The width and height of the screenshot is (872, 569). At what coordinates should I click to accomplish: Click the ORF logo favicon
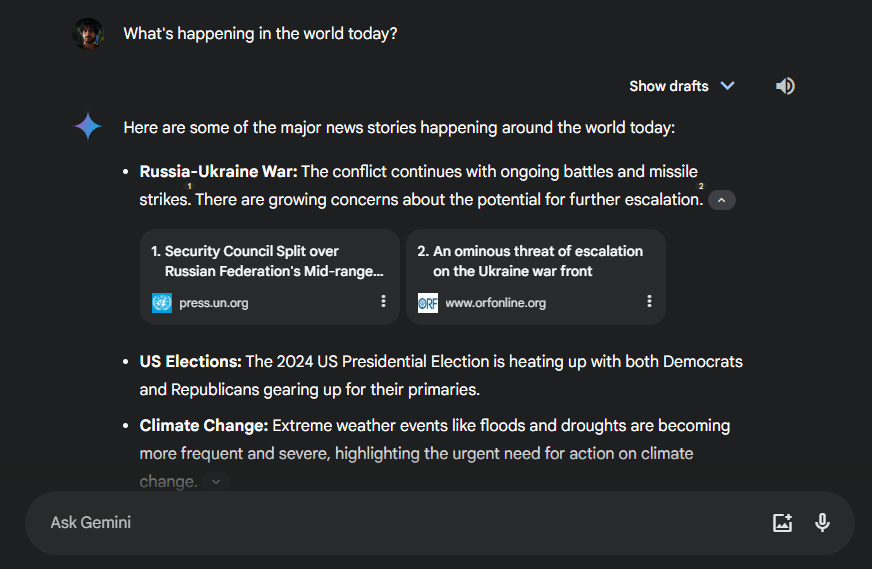[x=428, y=303]
